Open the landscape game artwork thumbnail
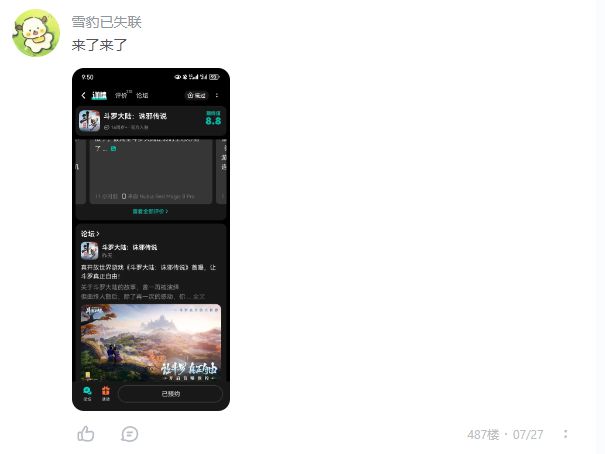This screenshot has height=454, width=605. (151, 343)
